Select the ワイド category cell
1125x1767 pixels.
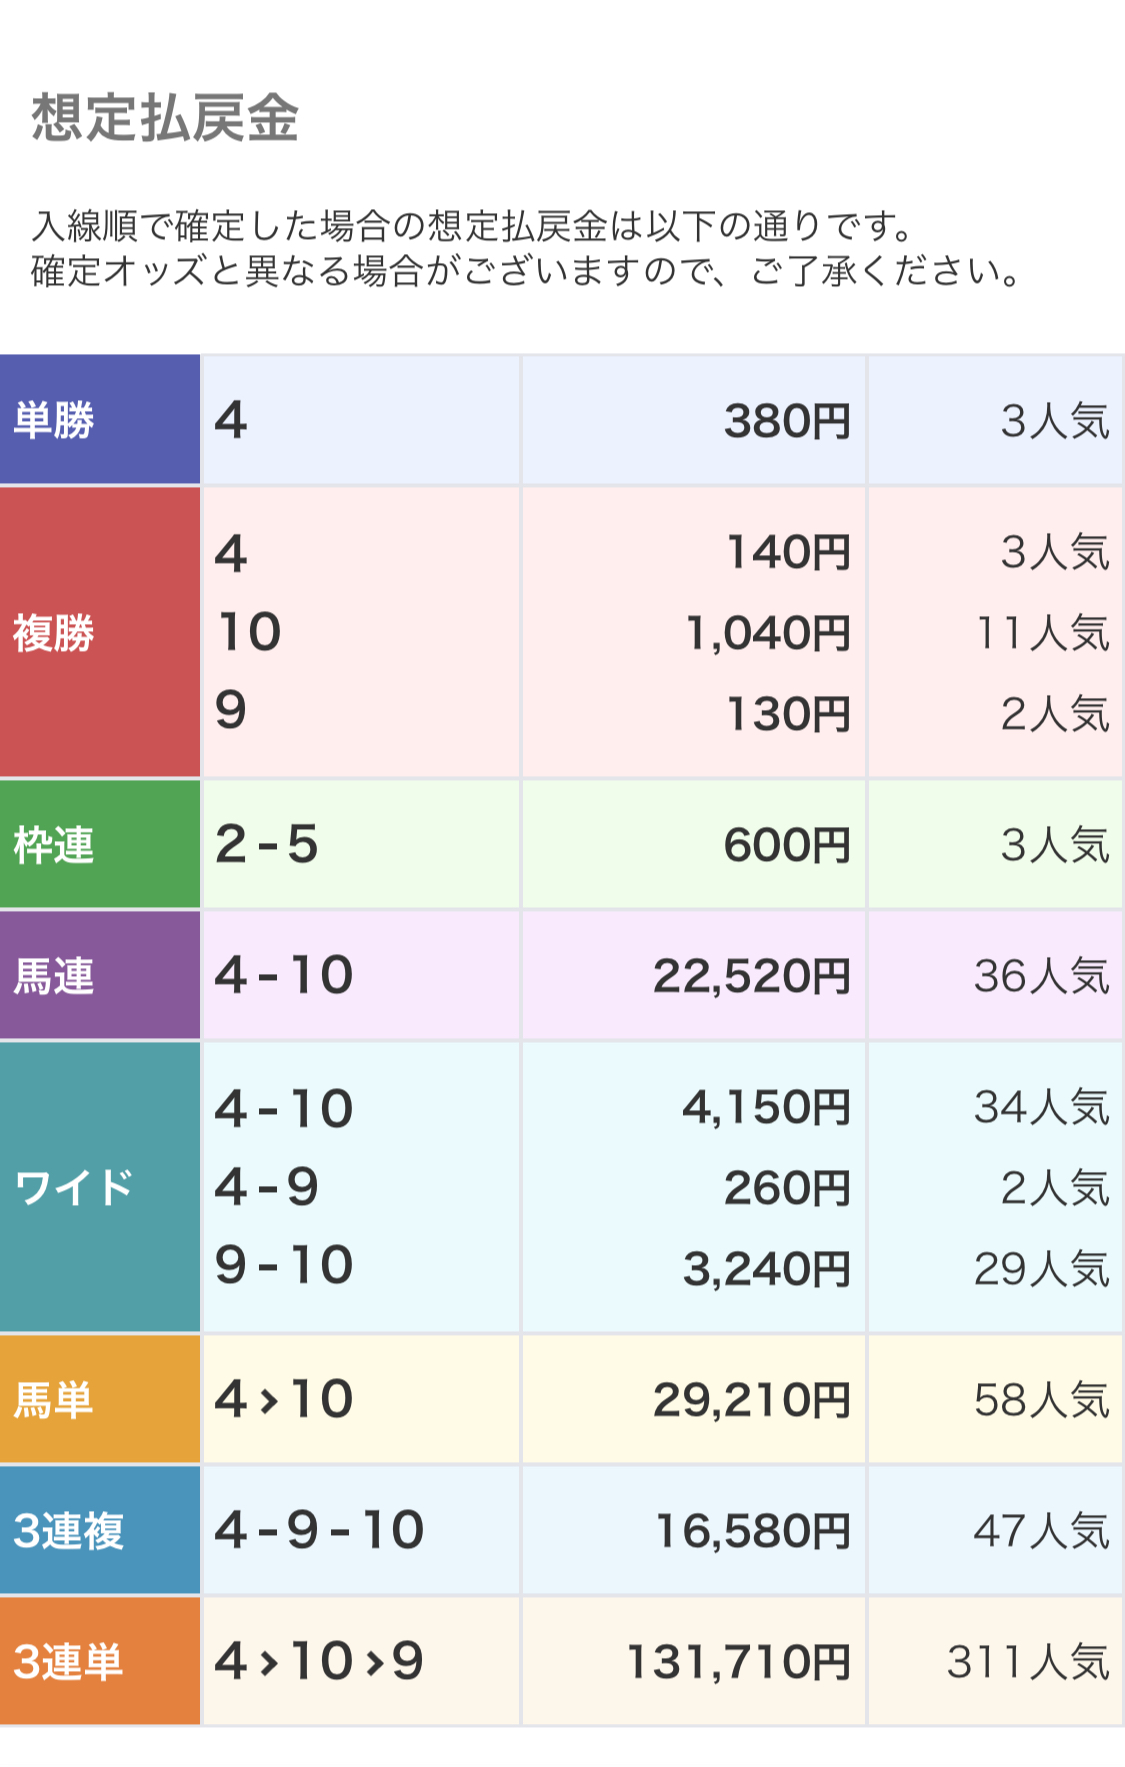pos(74,1188)
